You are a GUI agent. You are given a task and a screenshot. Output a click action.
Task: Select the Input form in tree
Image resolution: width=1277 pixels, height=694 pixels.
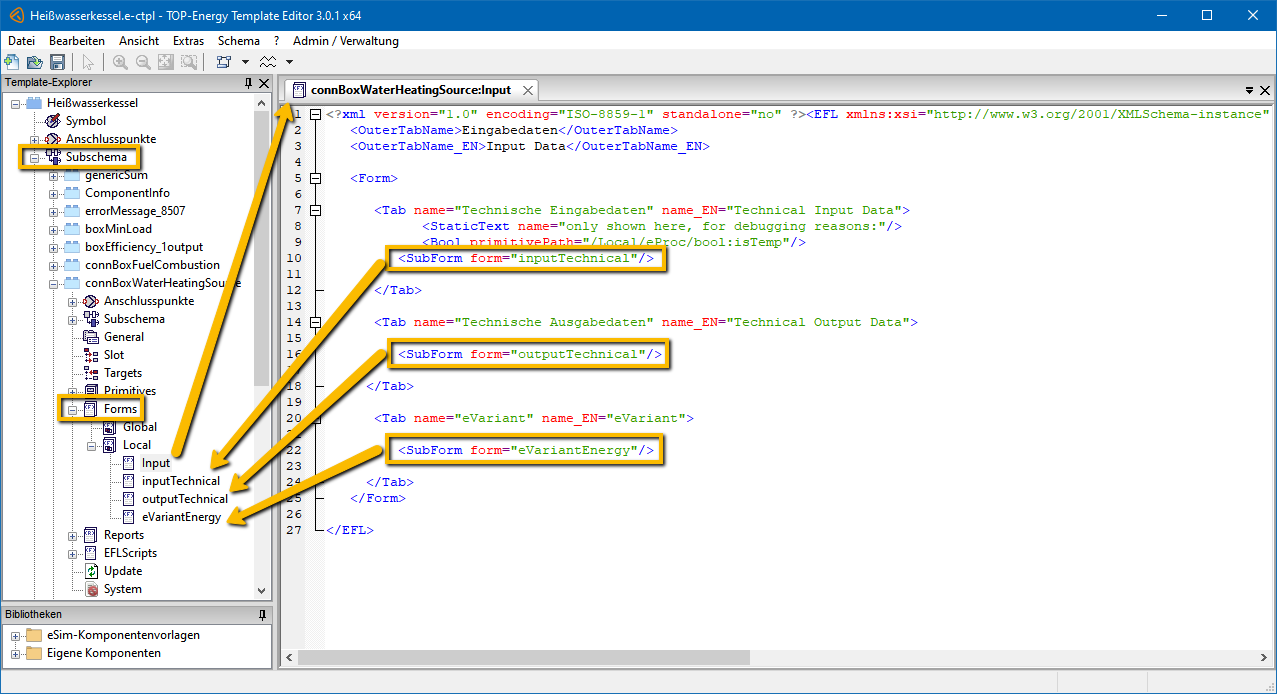156,463
